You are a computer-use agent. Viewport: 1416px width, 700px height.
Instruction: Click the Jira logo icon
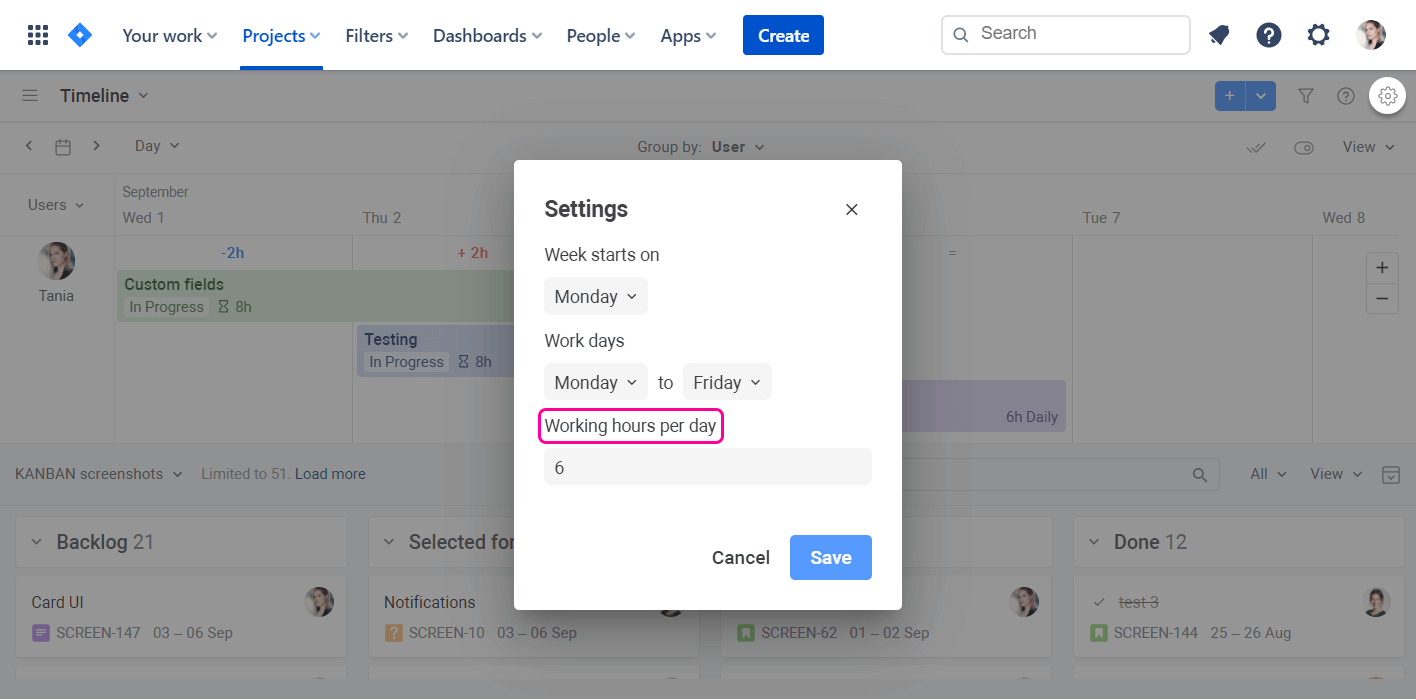80,36
